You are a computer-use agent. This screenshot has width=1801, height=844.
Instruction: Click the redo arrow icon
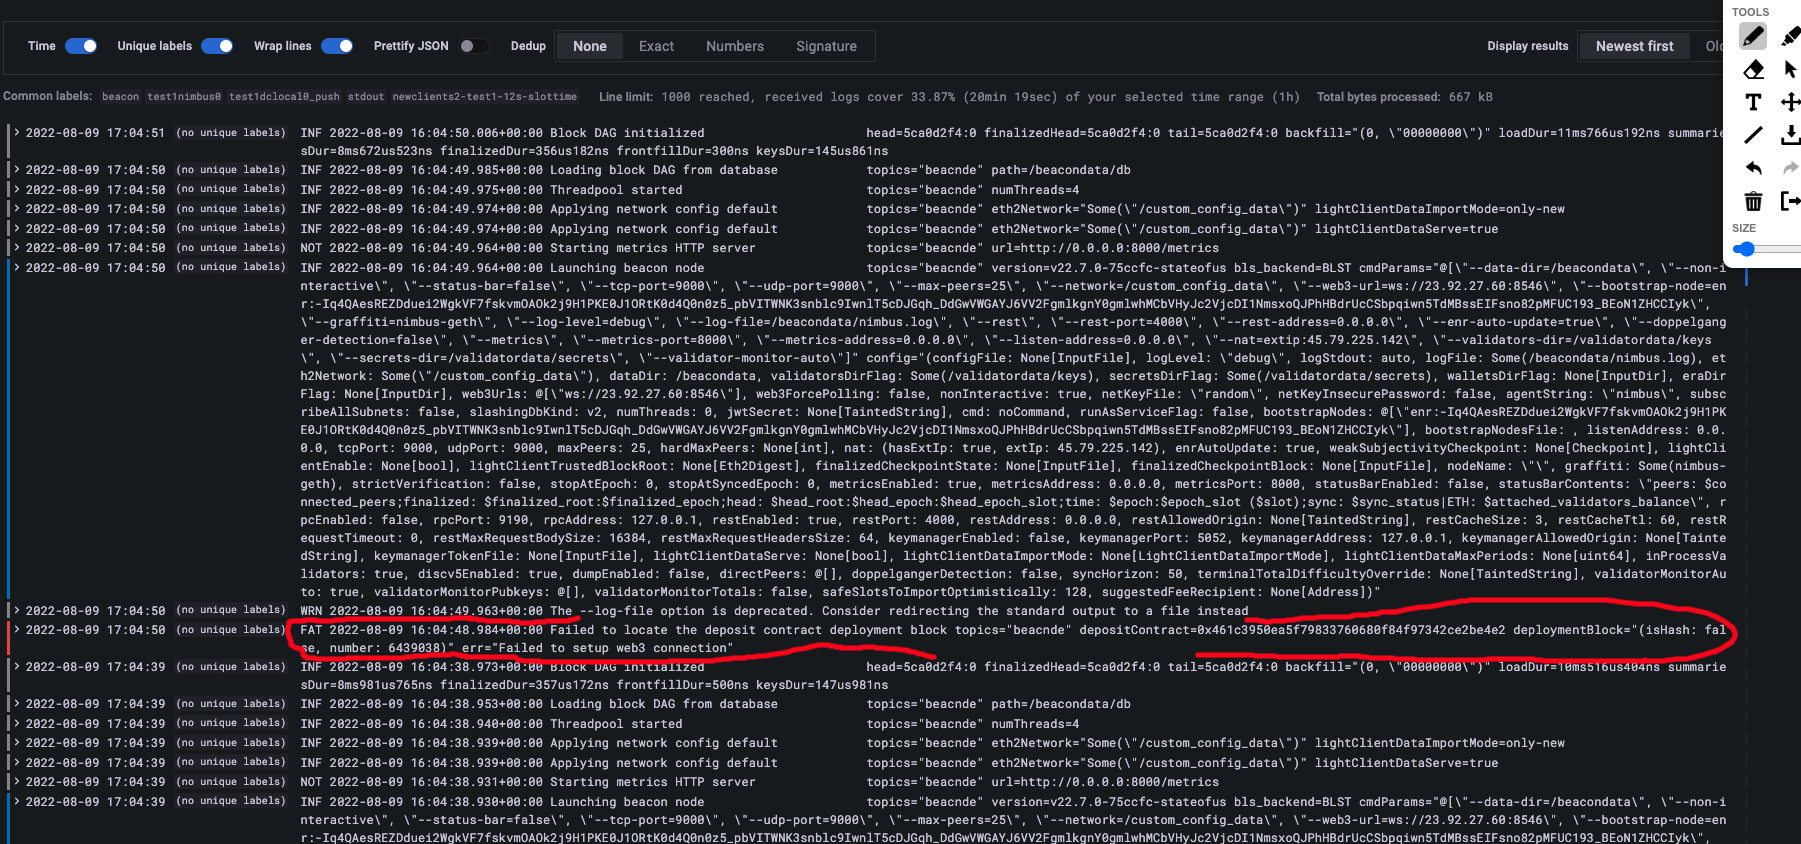coord(1790,168)
